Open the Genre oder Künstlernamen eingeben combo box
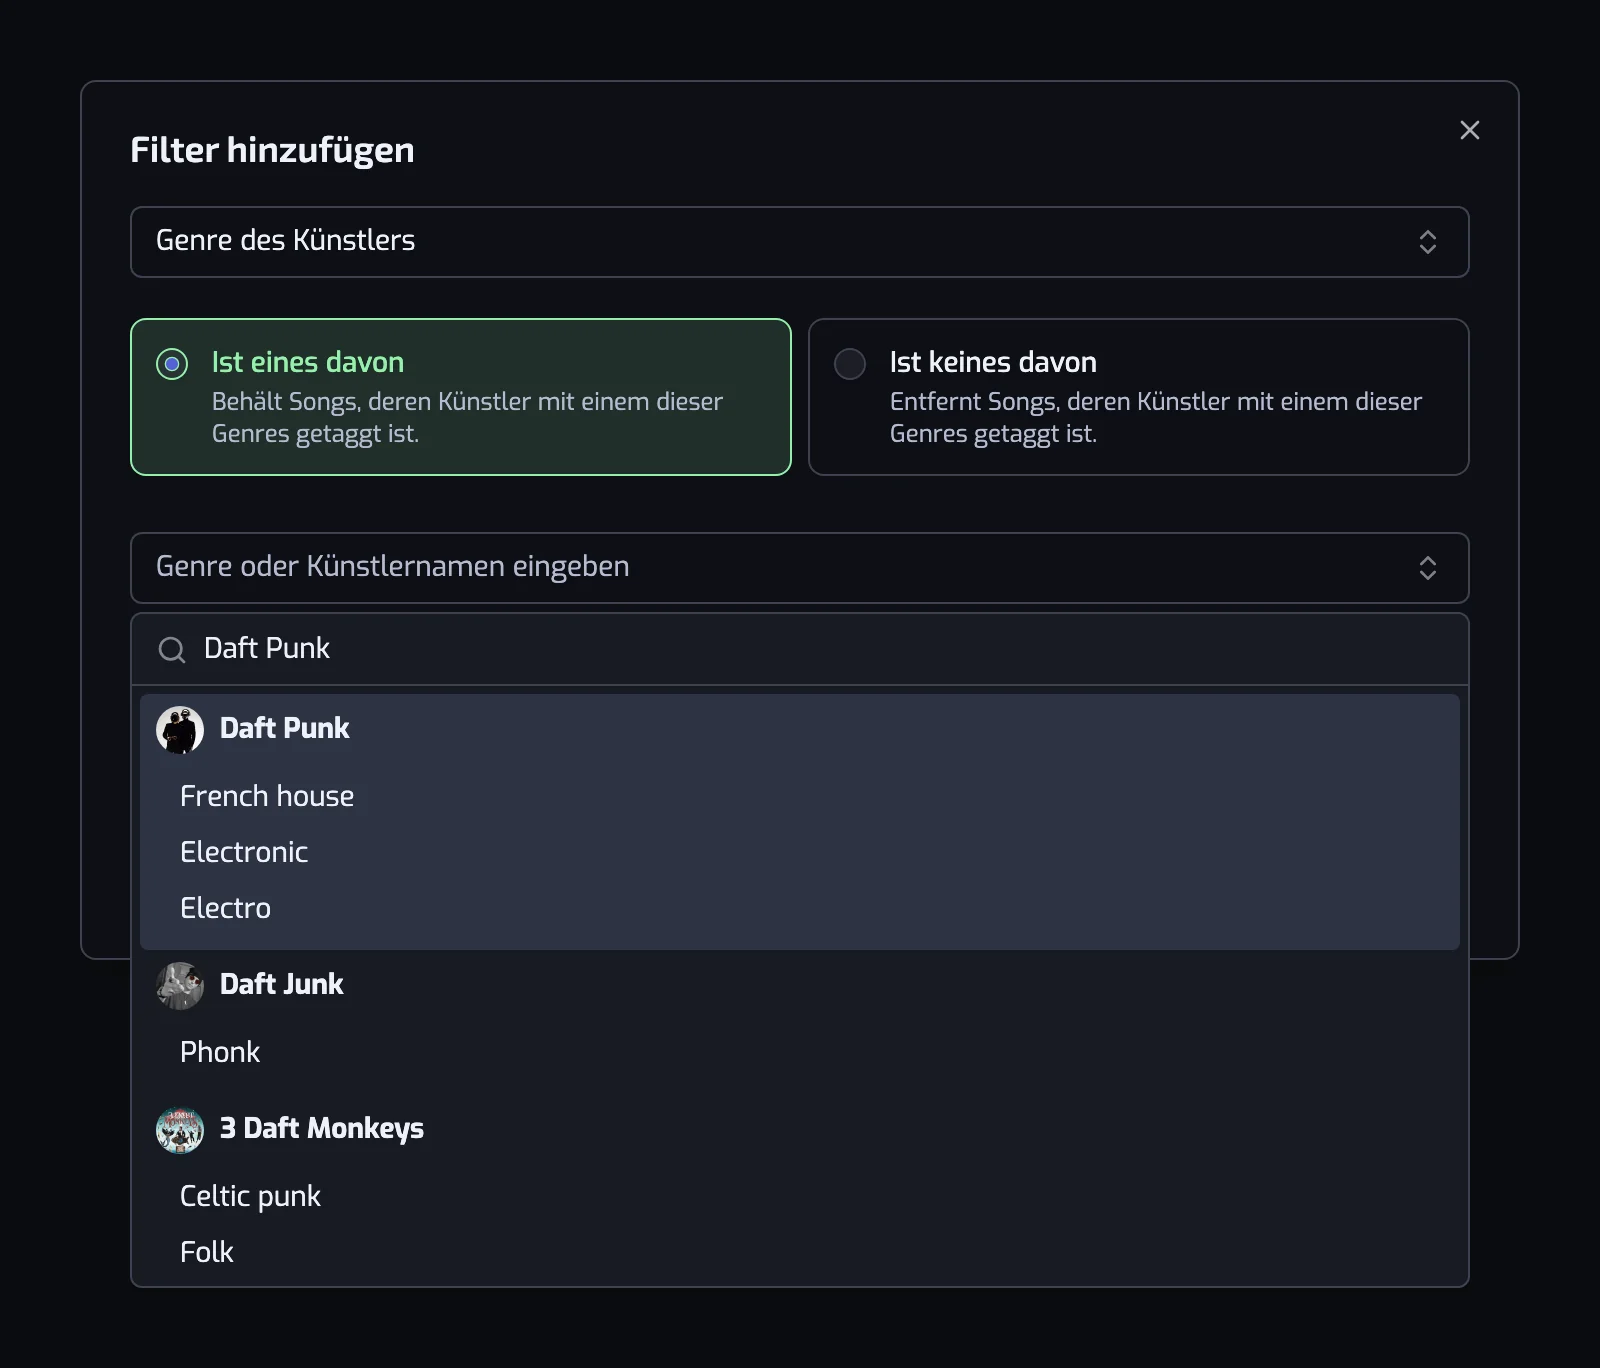 (799, 568)
